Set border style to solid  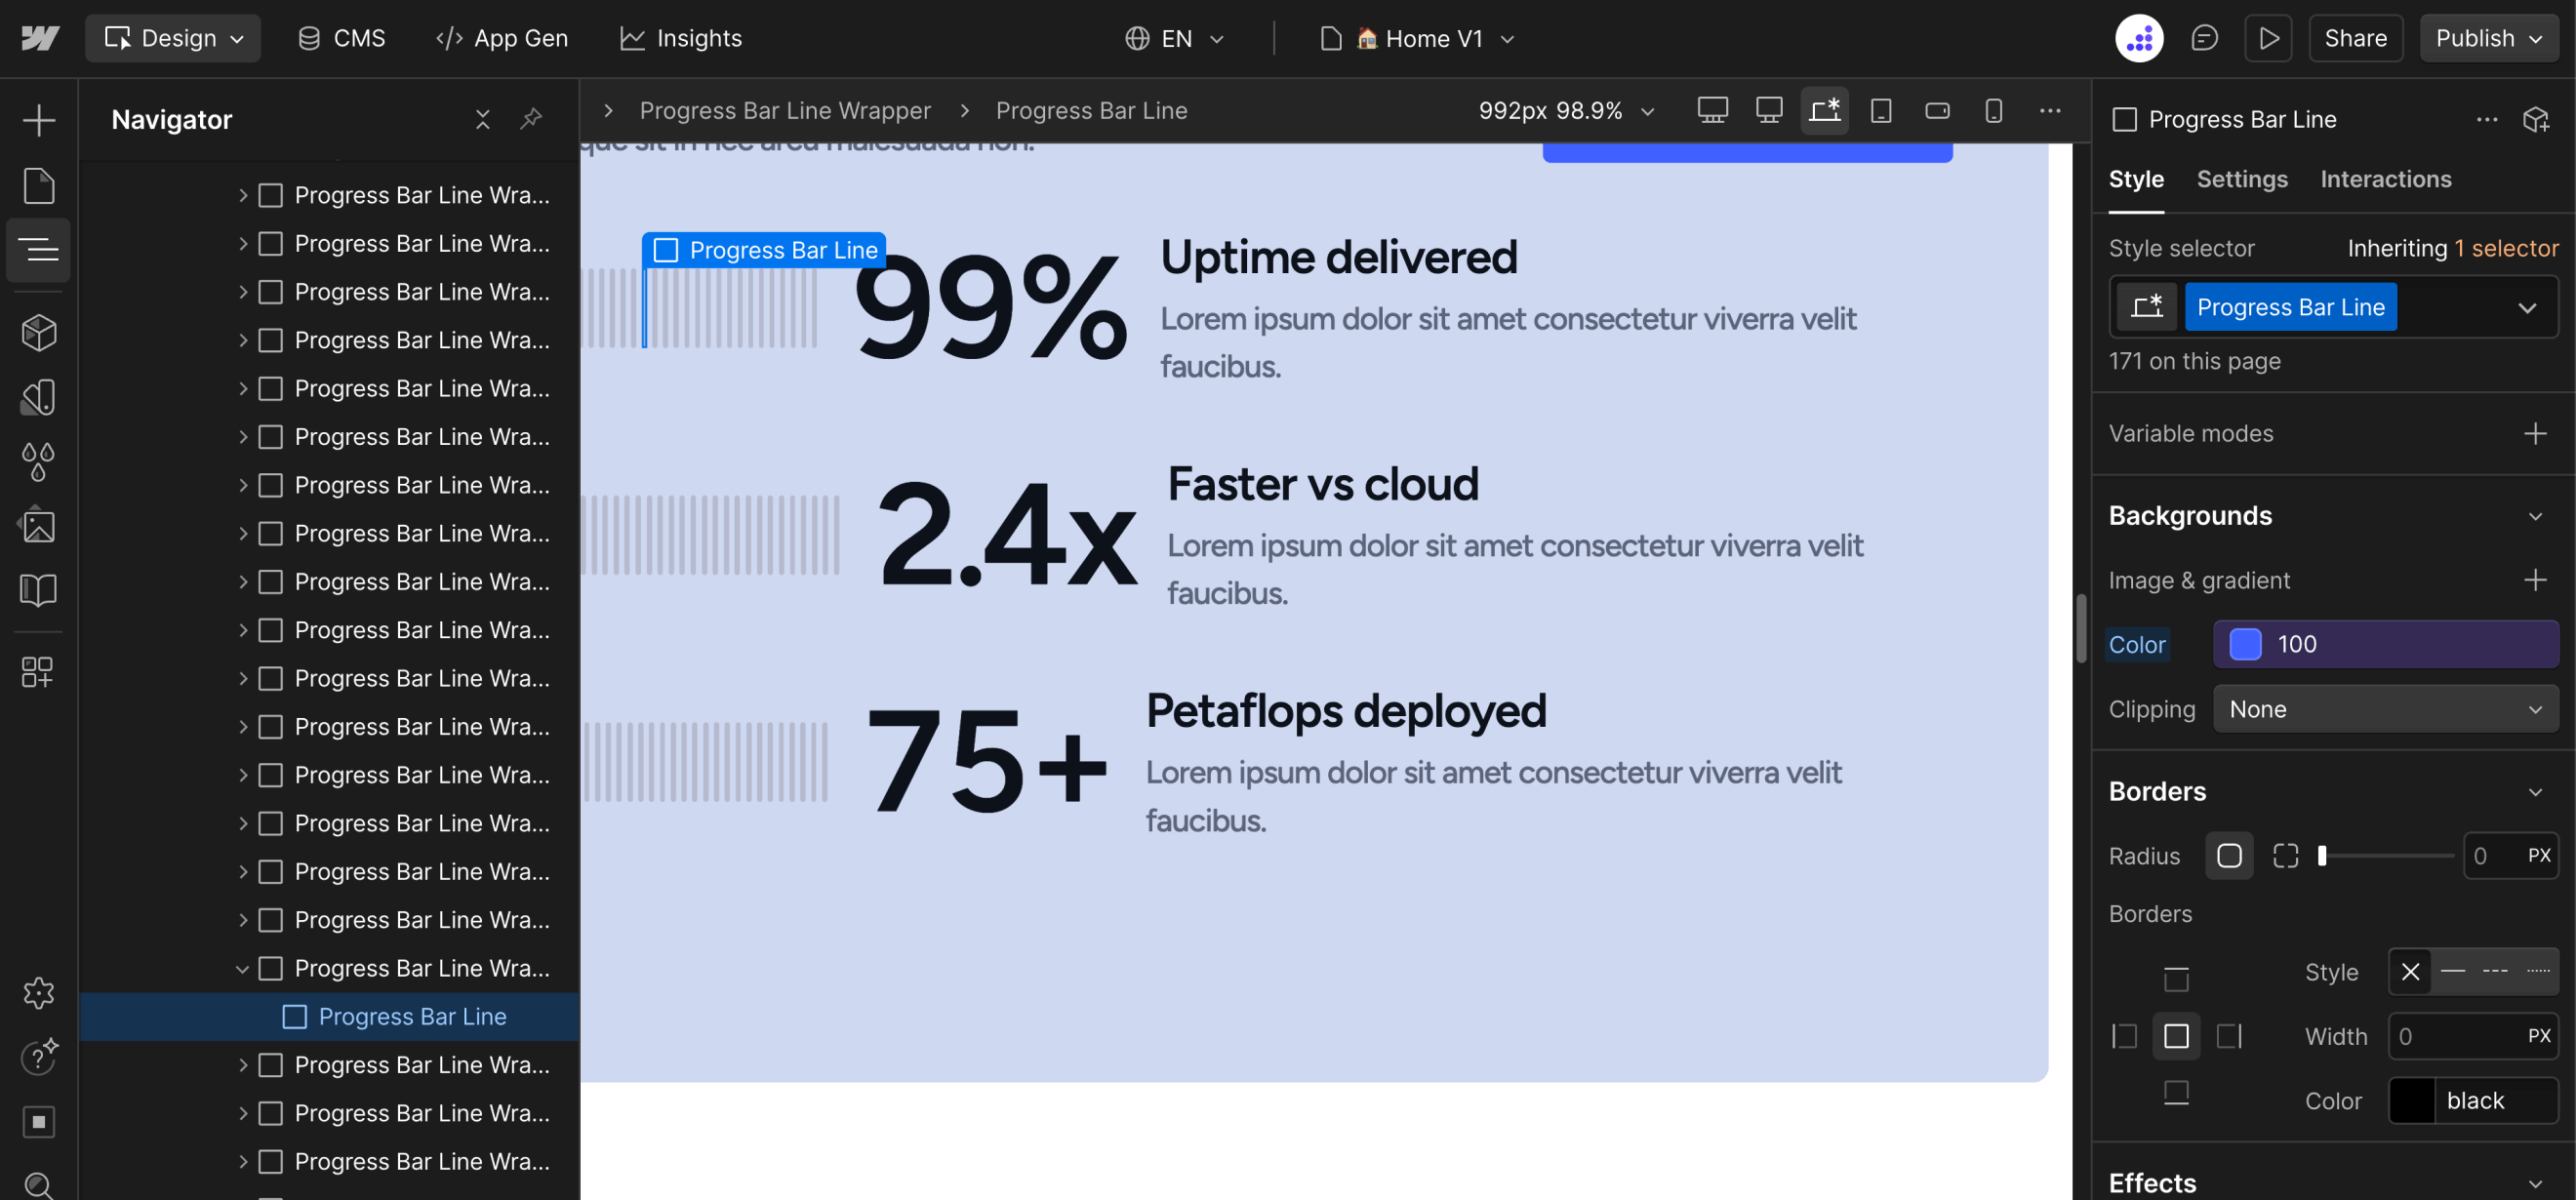point(2452,971)
